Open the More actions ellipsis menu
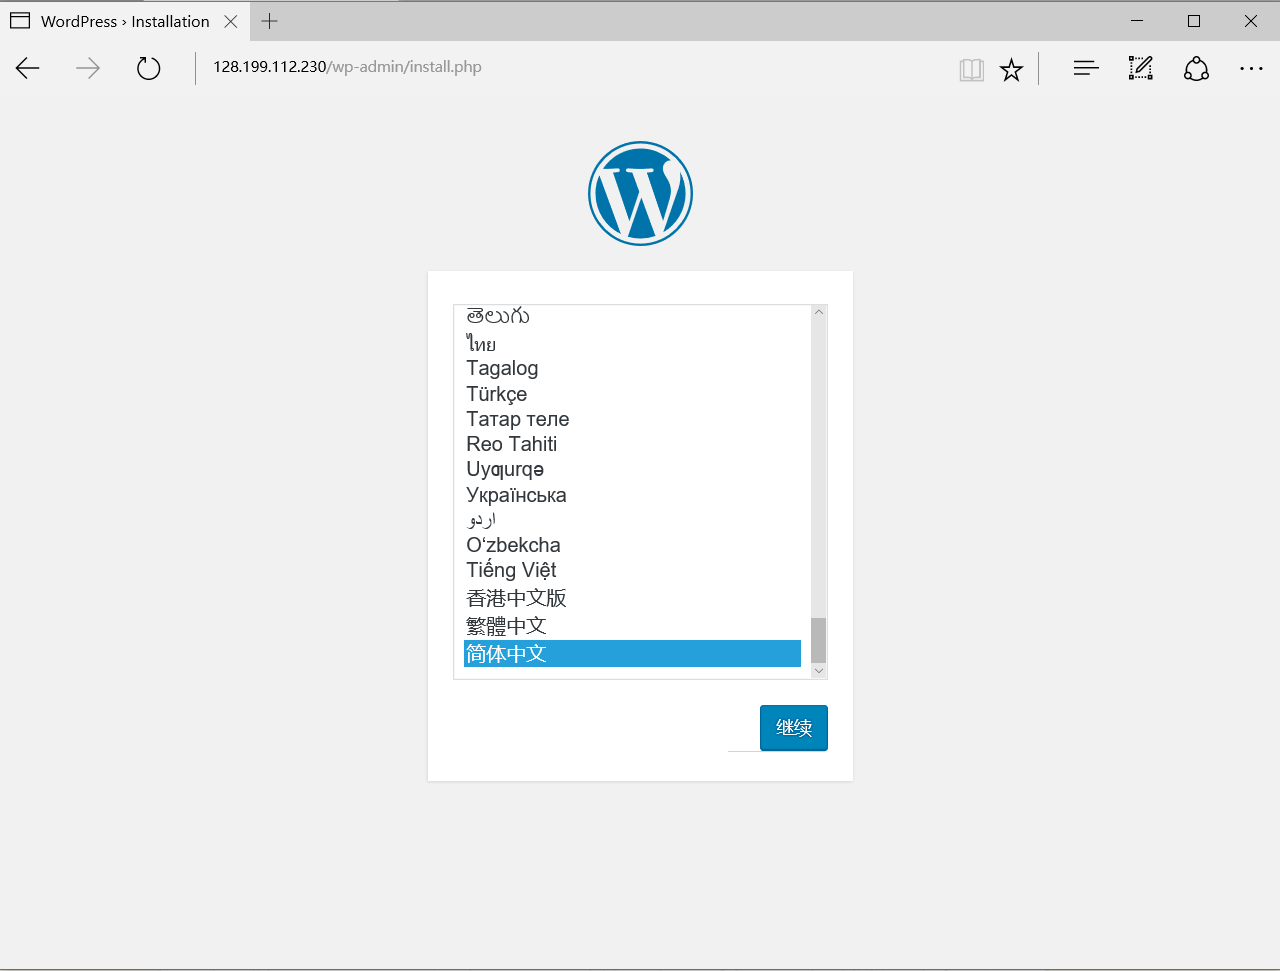Screen dimensions: 1280x971 click(1251, 68)
